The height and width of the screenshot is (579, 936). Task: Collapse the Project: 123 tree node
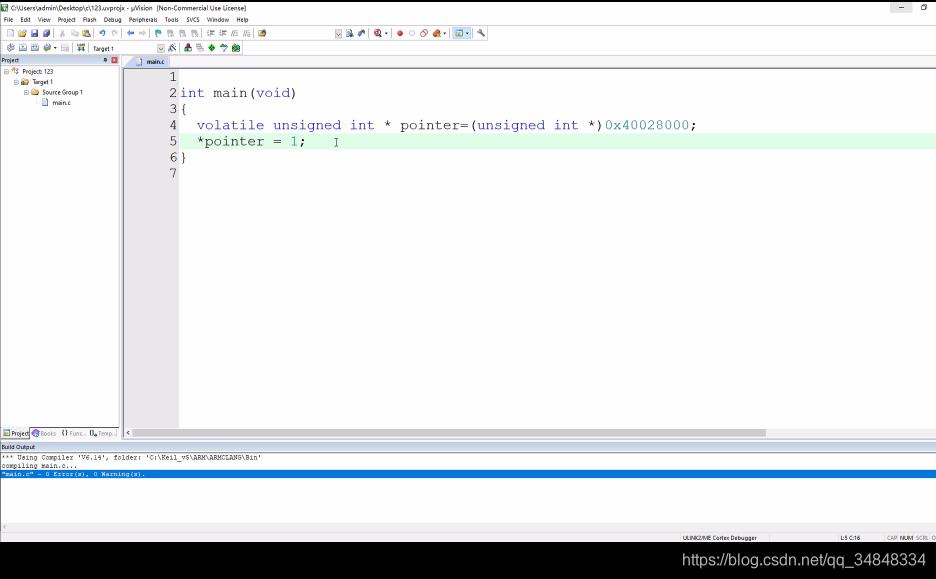point(7,72)
